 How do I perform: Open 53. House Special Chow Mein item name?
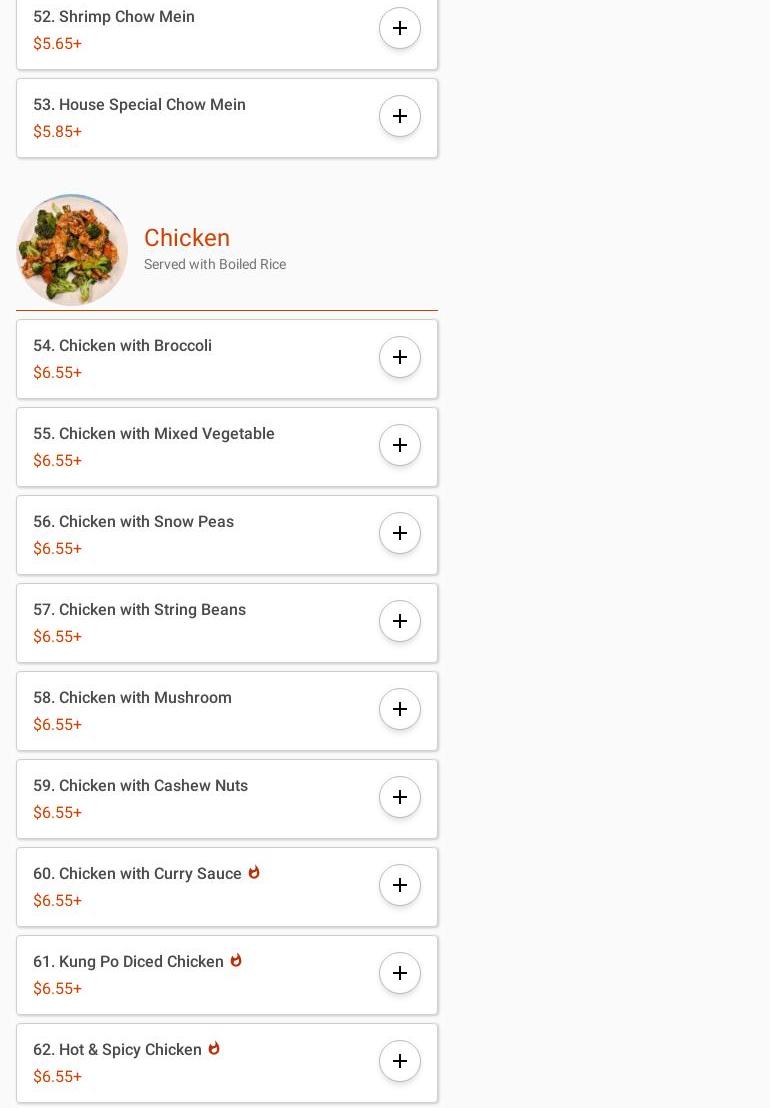tap(139, 105)
